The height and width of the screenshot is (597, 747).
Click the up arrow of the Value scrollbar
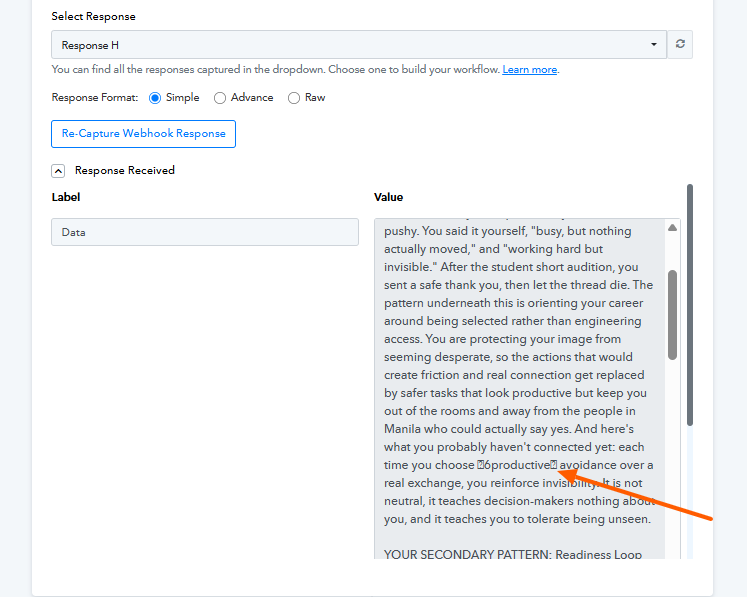(x=672, y=228)
